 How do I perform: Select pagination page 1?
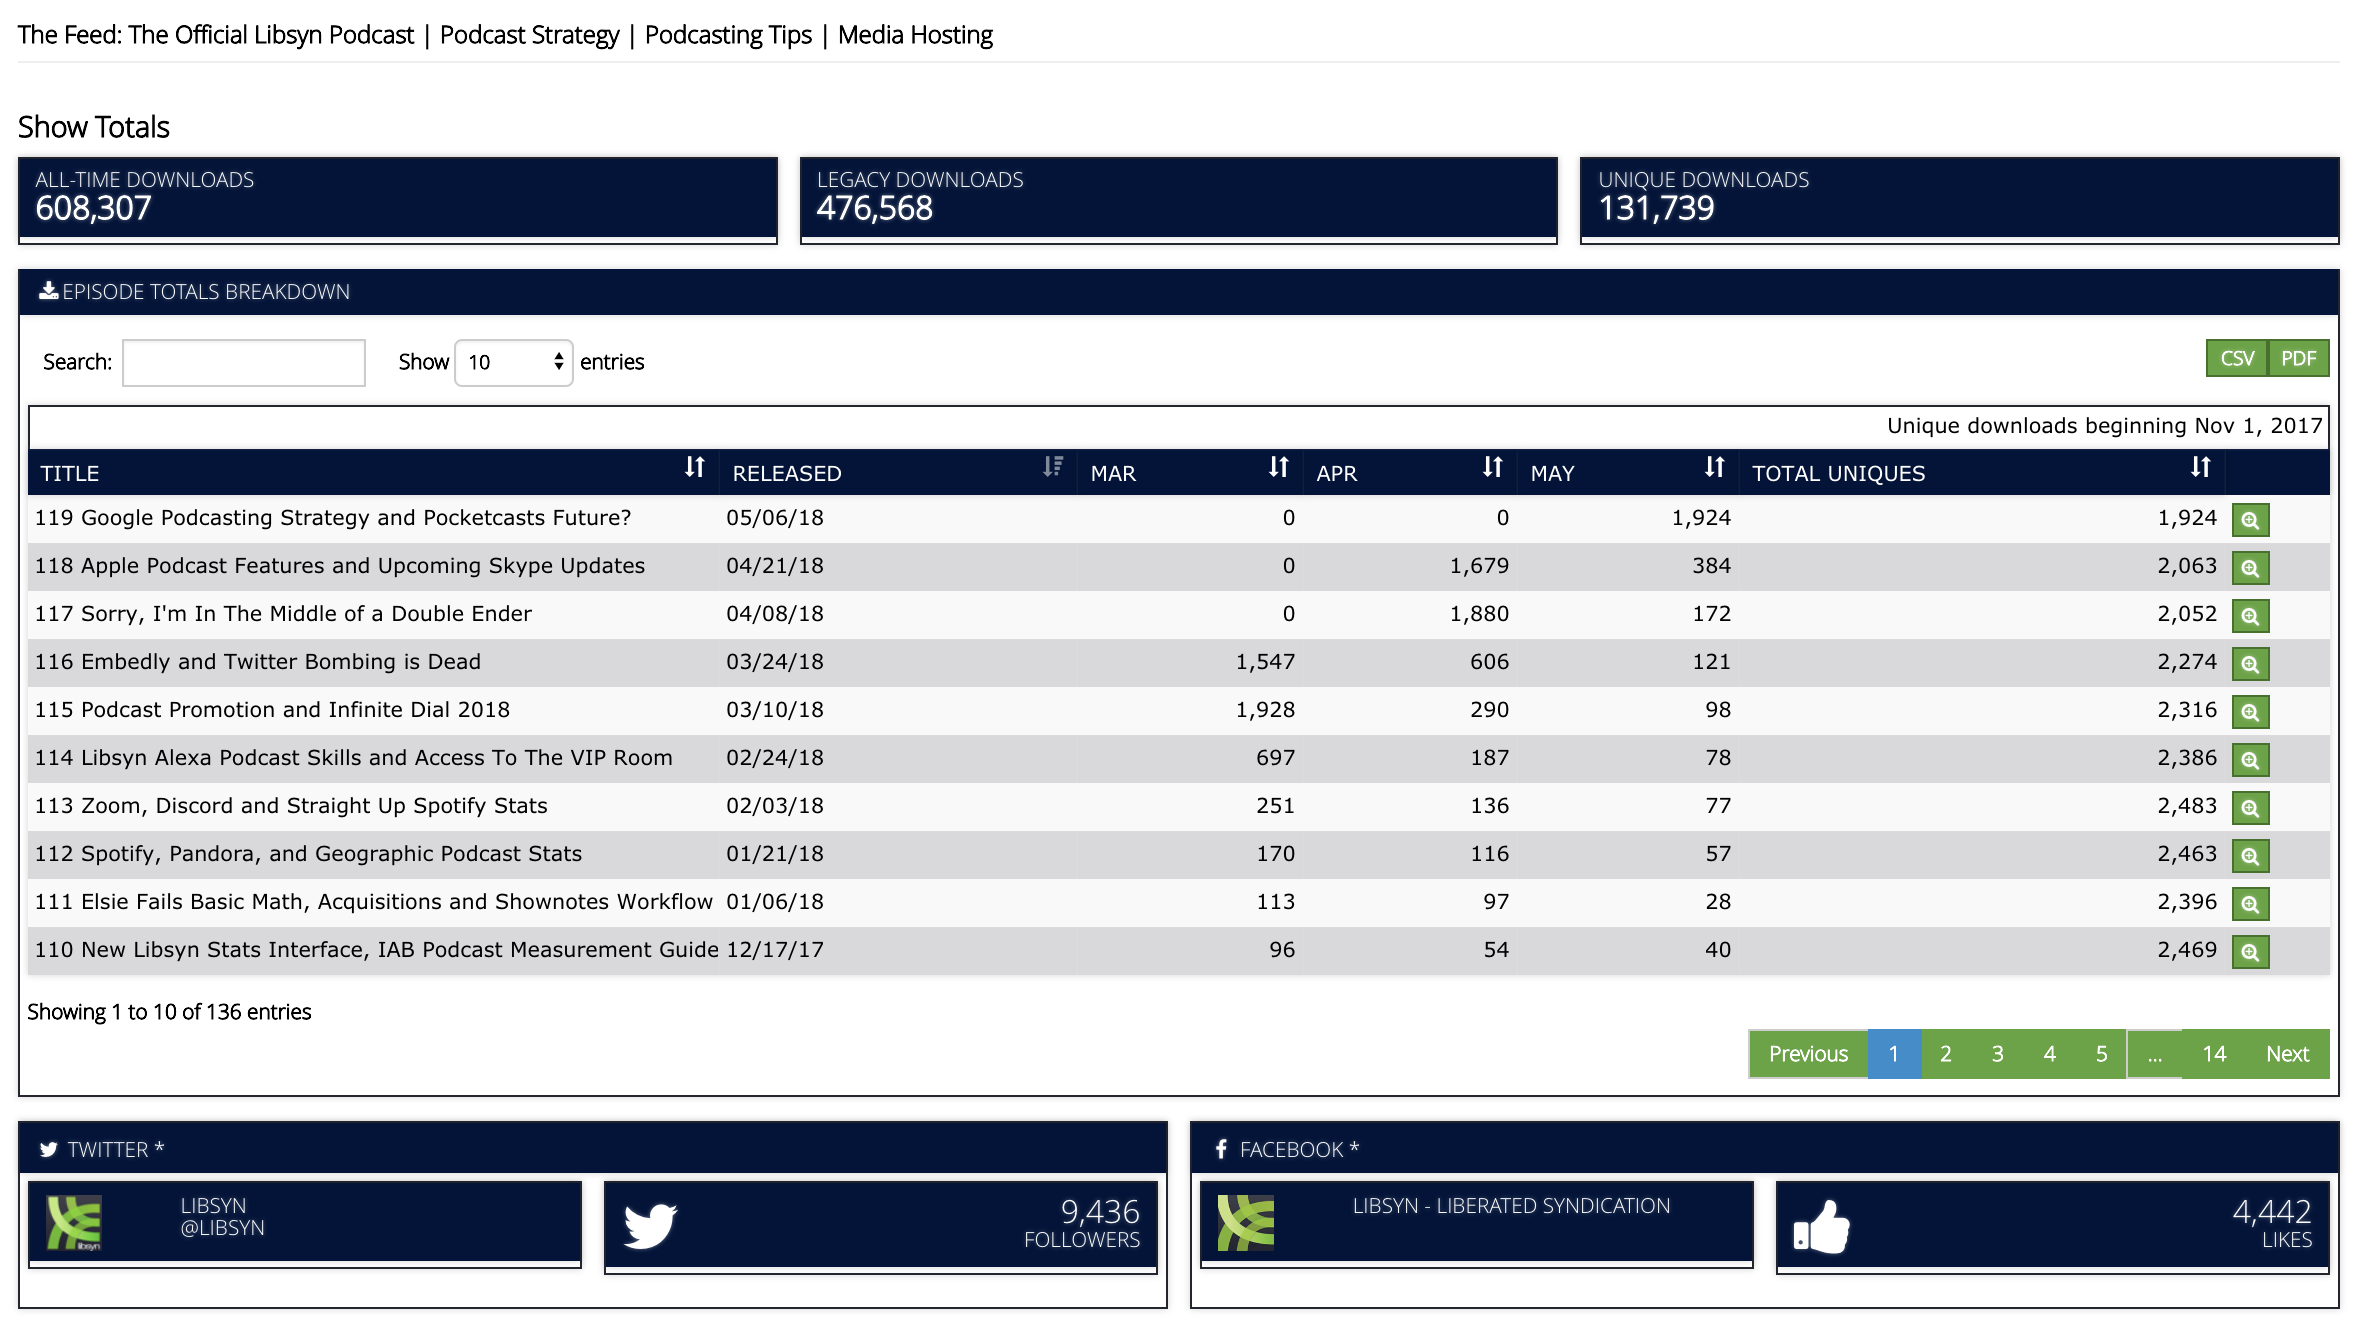[x=1894, y=1054]
